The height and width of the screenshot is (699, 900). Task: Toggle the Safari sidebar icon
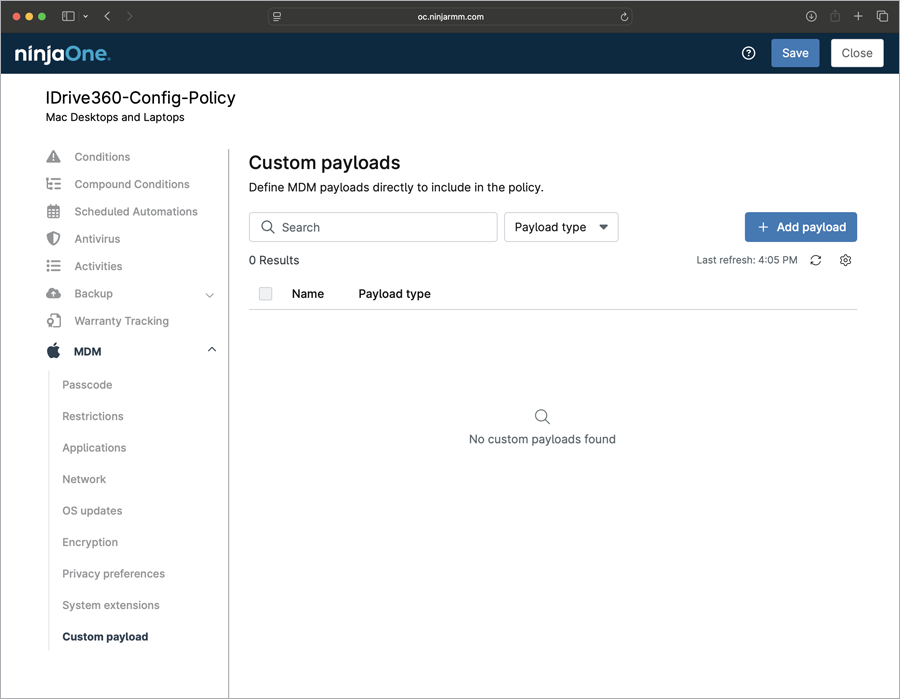point(69,17)
